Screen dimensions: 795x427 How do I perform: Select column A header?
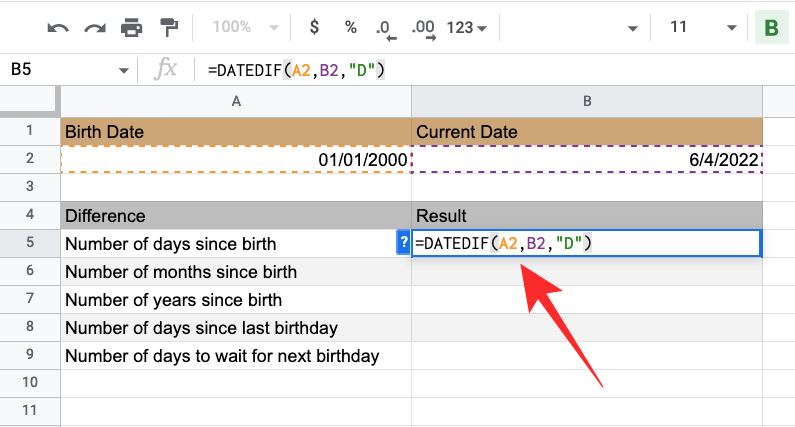(x=236, y=101)
